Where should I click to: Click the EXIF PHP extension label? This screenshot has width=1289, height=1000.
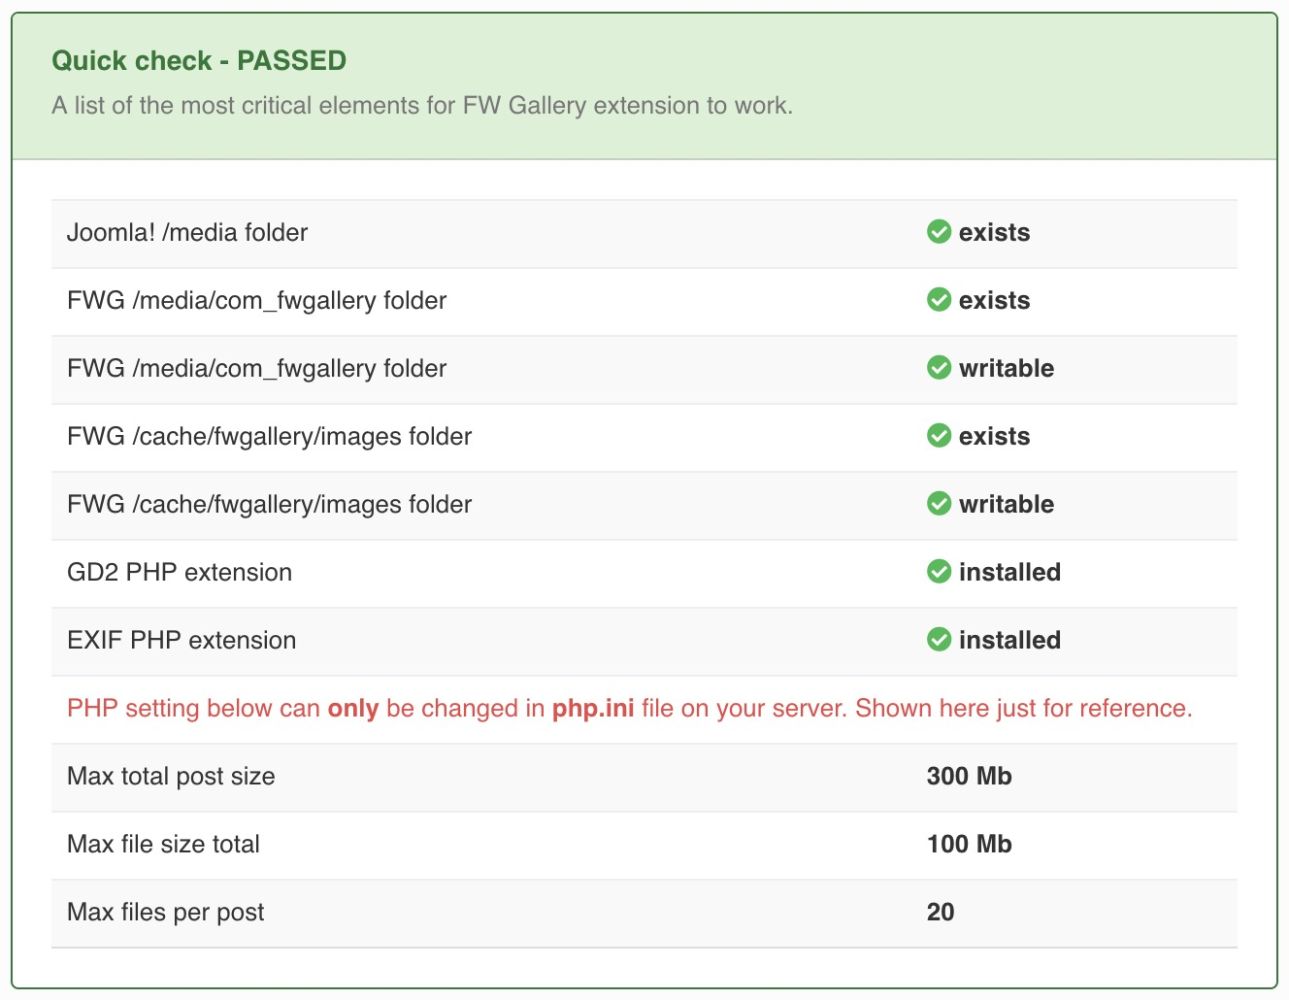tap(181, 641)
